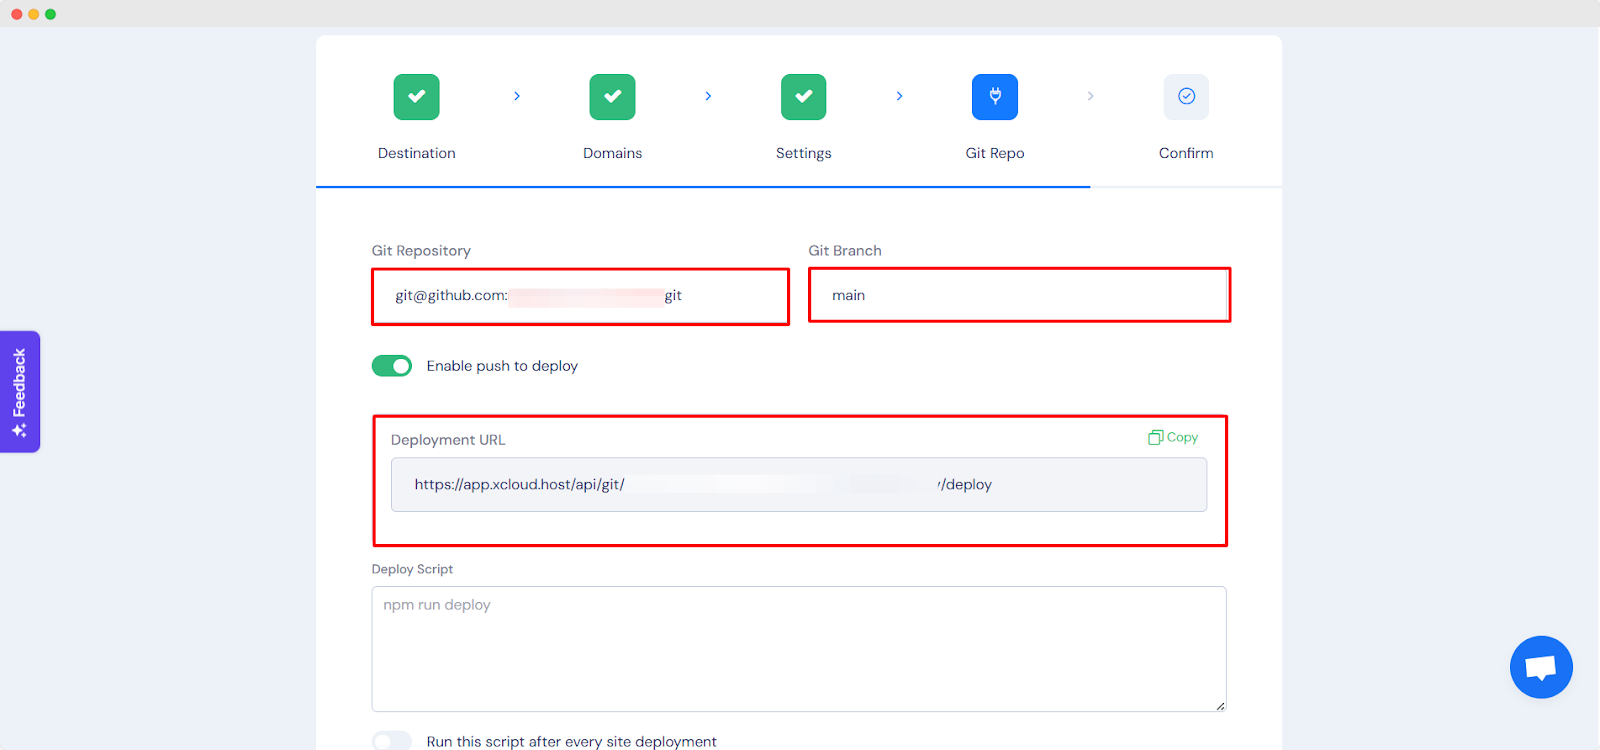
Task: Click chevron between Destination and Domains
Action: click(x=517, y=96)
